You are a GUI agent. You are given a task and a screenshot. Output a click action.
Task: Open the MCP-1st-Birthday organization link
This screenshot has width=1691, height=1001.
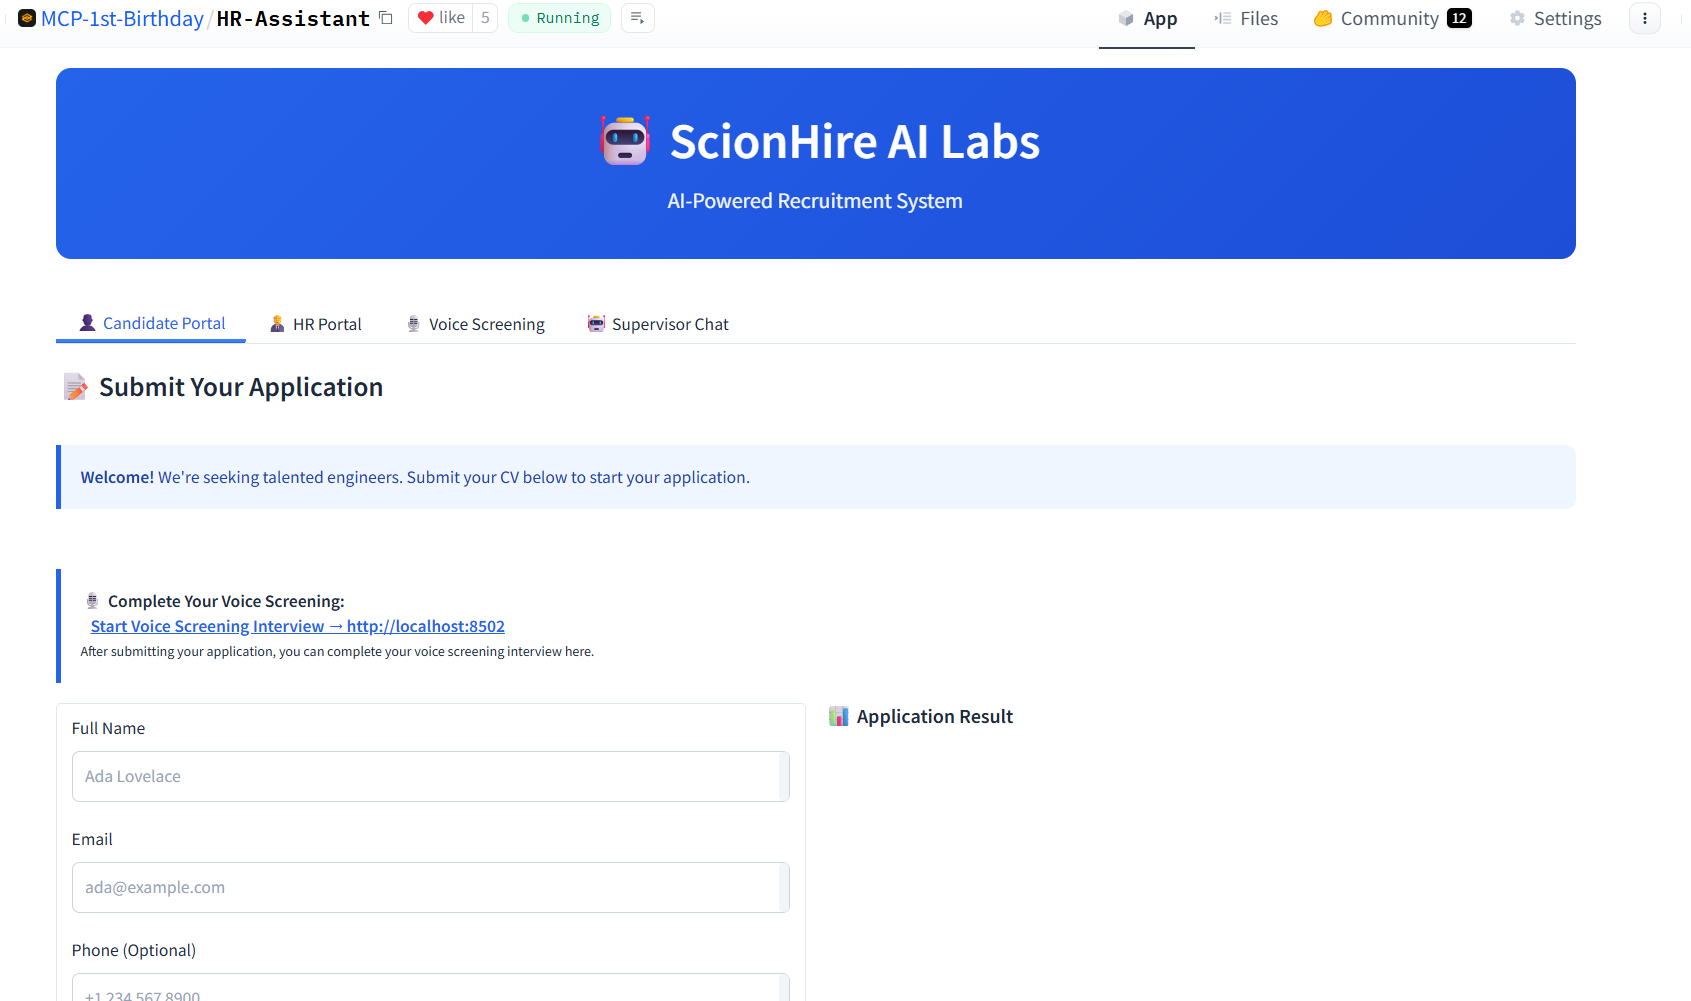(x=122, y=19)
